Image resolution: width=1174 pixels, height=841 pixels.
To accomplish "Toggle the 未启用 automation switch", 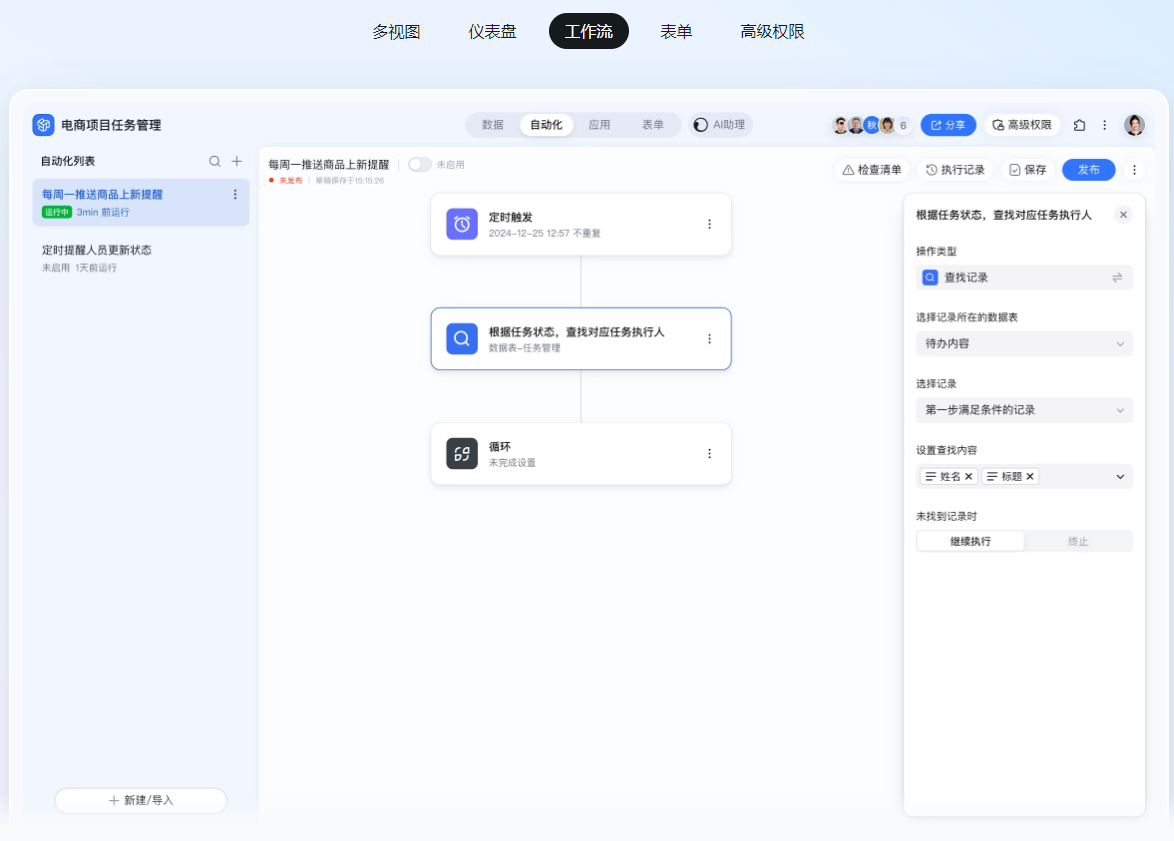I will pos(419,165).
